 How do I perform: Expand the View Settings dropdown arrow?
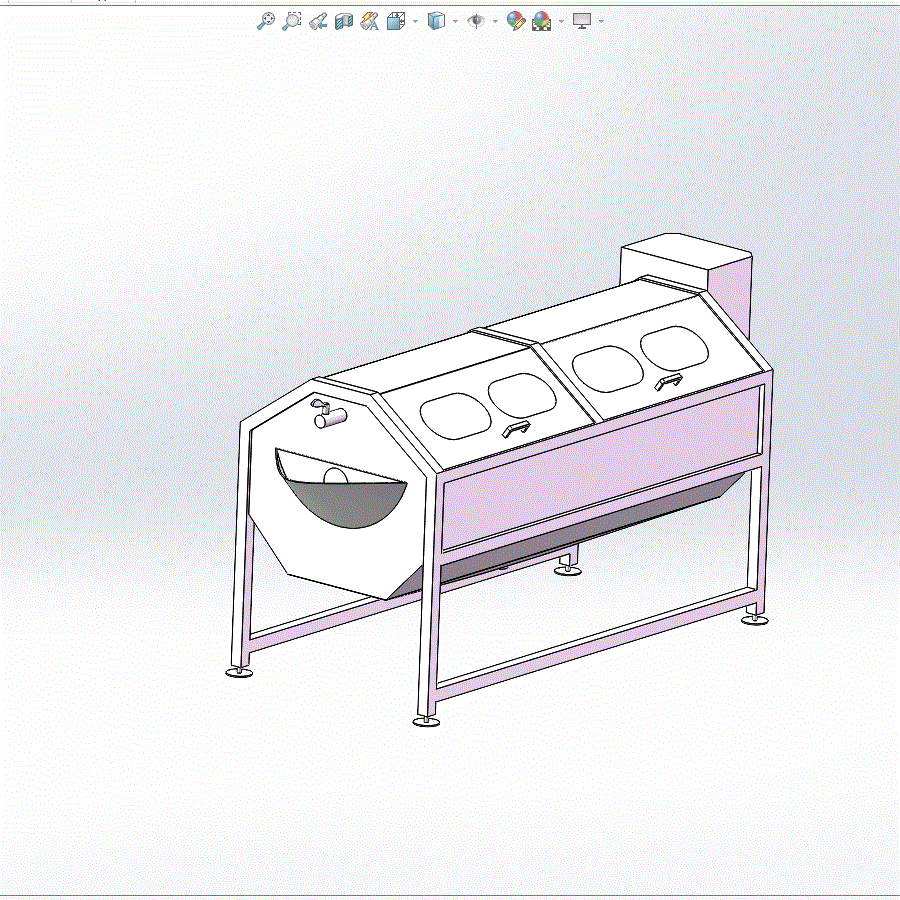coord(601,22)
